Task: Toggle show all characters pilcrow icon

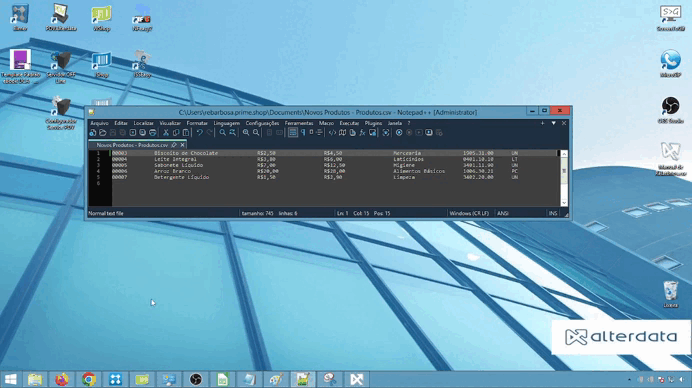Action: 303,132
